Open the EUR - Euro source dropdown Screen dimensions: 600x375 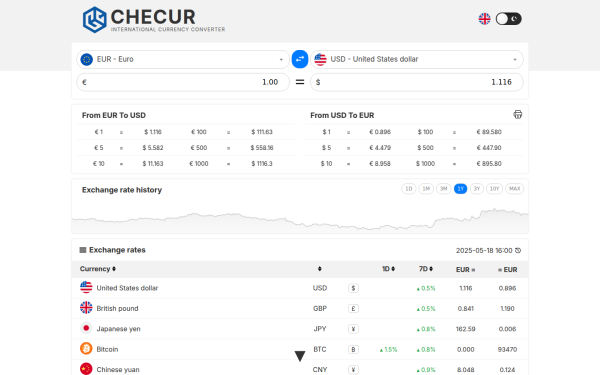(183, 59)
